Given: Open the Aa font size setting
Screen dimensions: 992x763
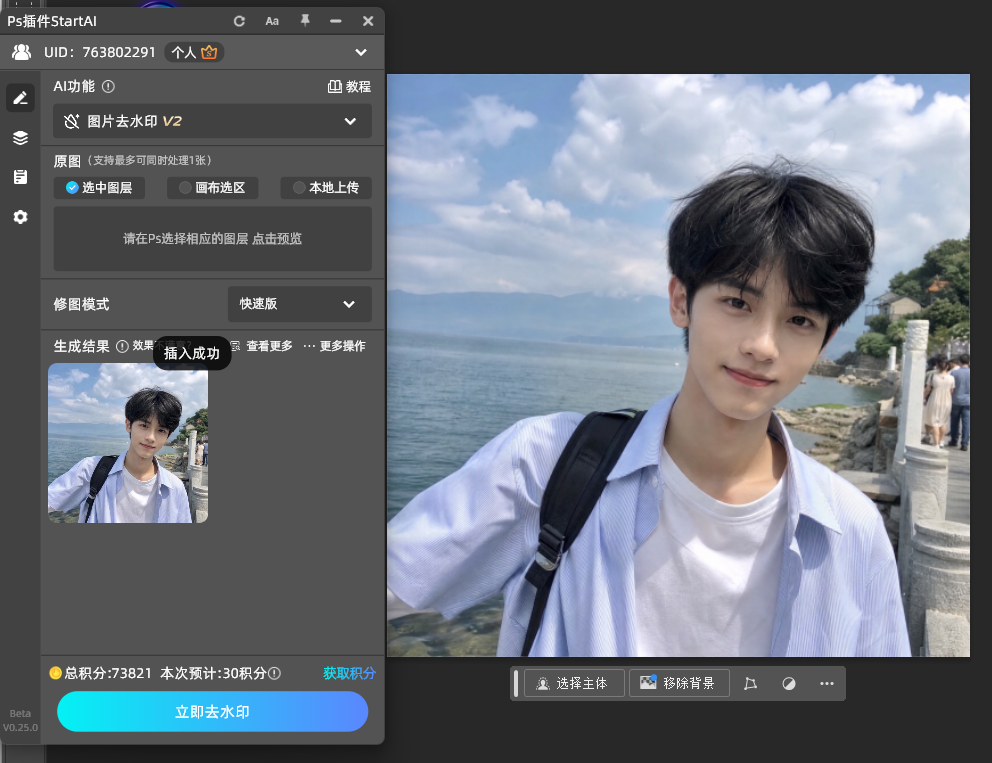Looking at the screenshot, I should click(x=272, y=21).
